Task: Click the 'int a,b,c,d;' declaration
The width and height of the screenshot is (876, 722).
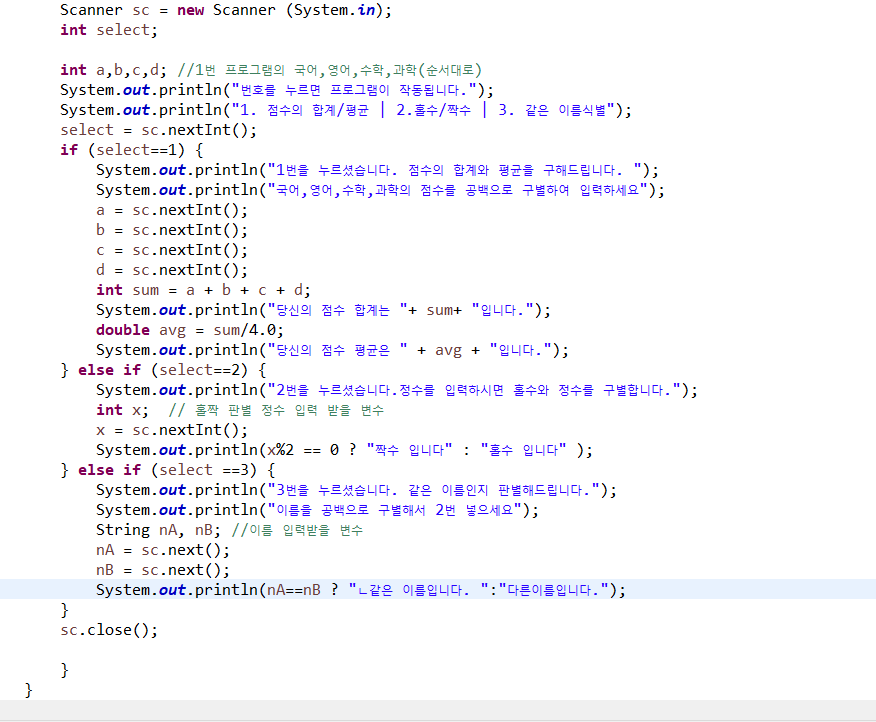Action: click(113, 70)
